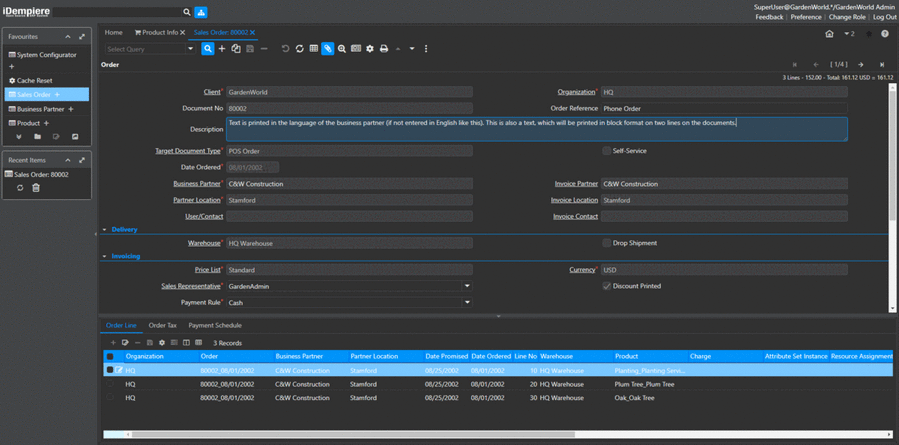
Task: Click the New Record plus icon in toolbar
Action: (x=222, y=49)
